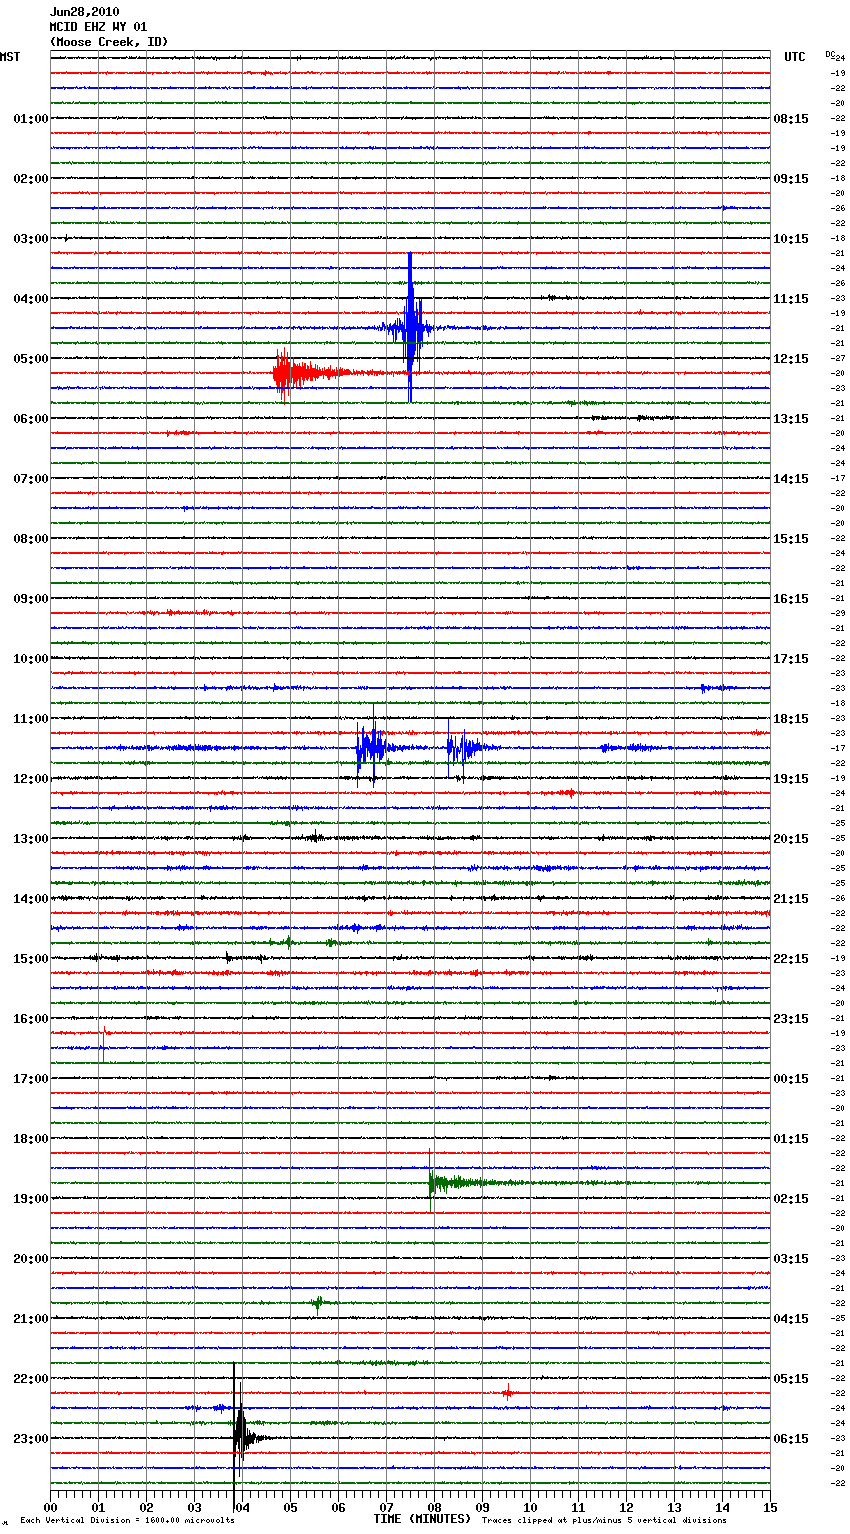Click the '02:15' UTC time label
This screenshot has width=850, height=1534.
pyautogui.click(x=791, y=1199)
